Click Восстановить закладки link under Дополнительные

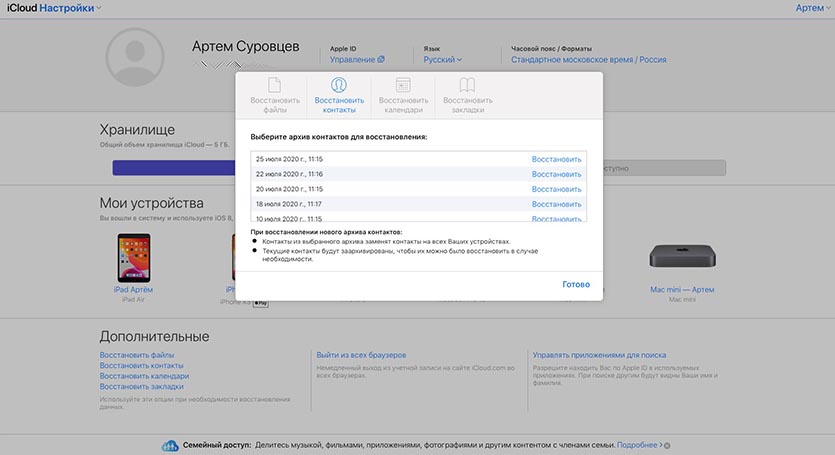pos(141,387)
